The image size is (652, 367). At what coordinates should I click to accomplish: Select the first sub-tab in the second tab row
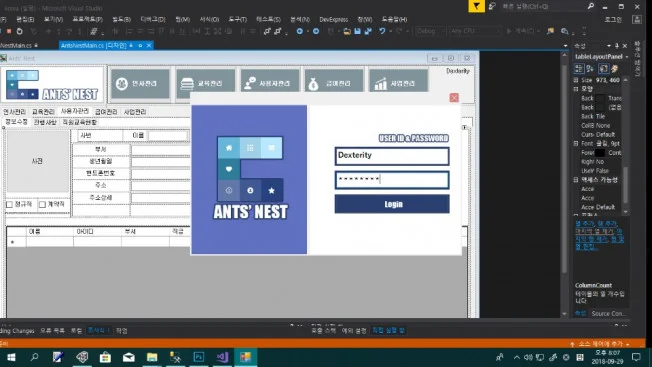16,122
